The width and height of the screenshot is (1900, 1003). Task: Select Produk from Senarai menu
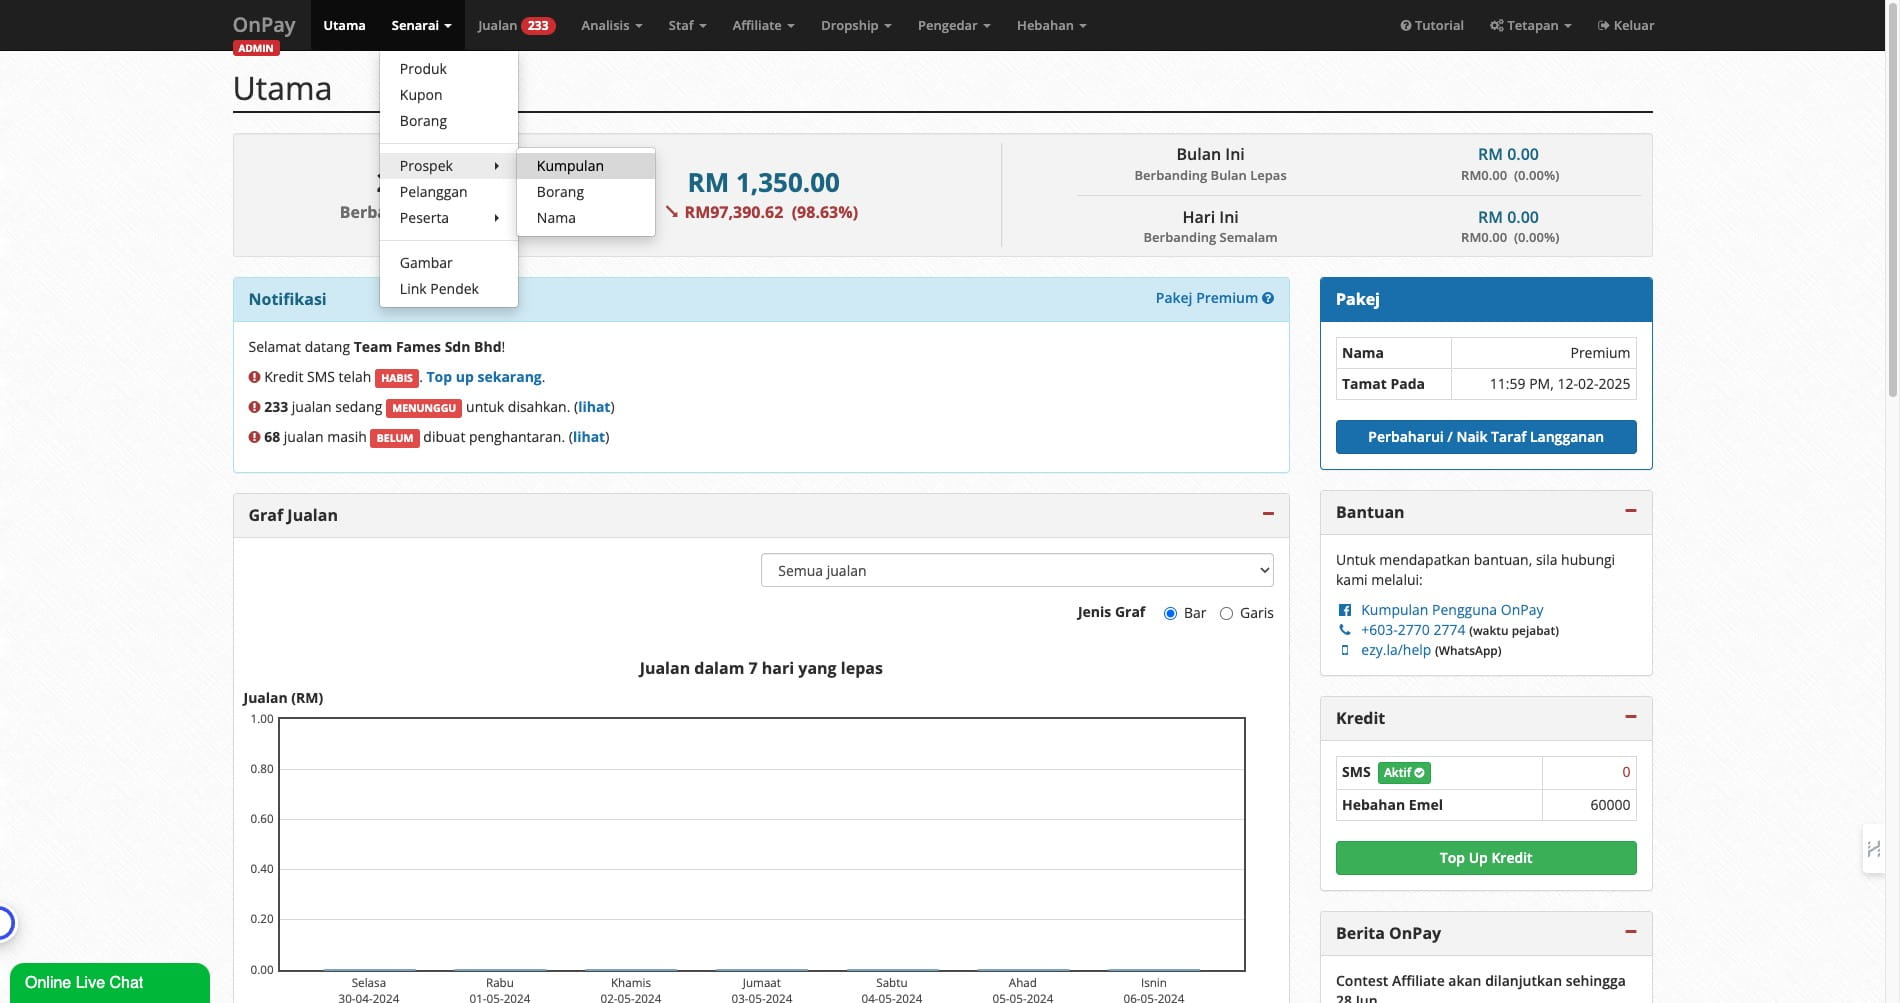[449, 69]
